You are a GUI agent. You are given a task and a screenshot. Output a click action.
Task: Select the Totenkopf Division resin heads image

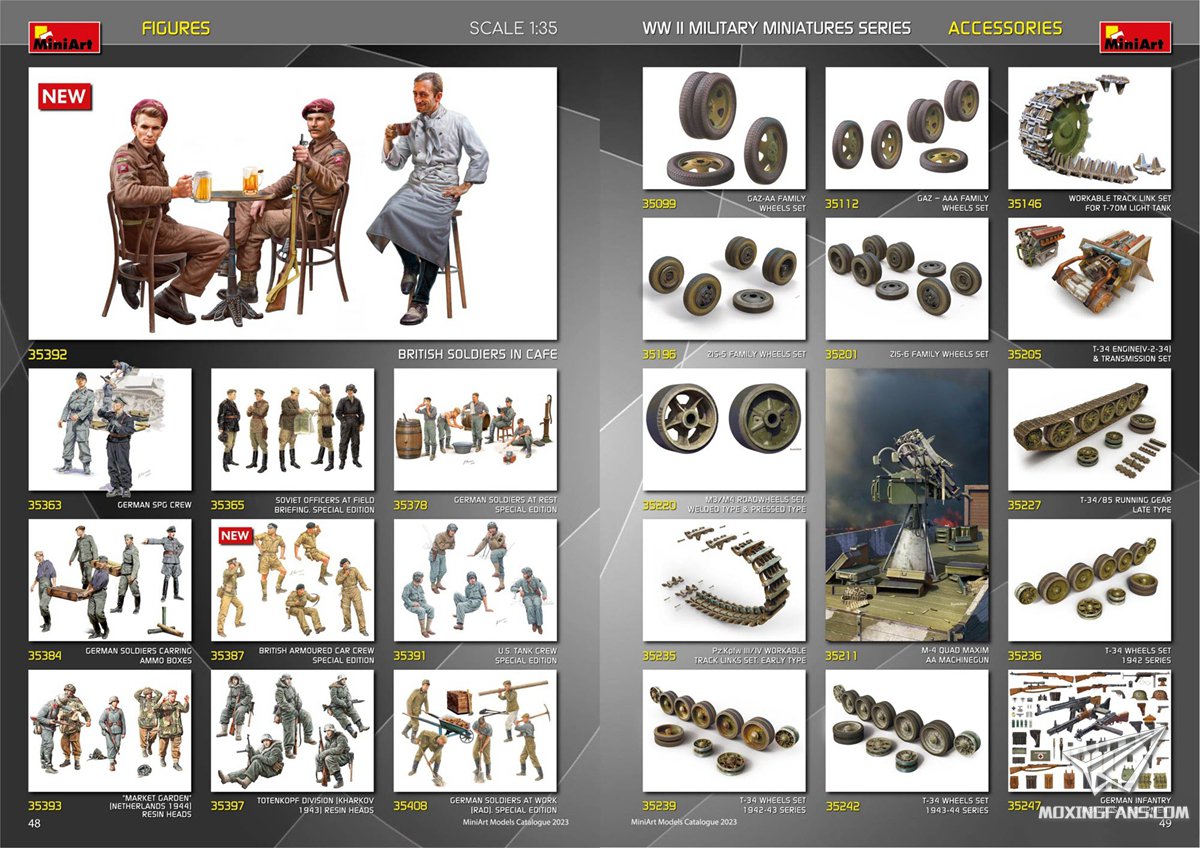coord(293,731)
